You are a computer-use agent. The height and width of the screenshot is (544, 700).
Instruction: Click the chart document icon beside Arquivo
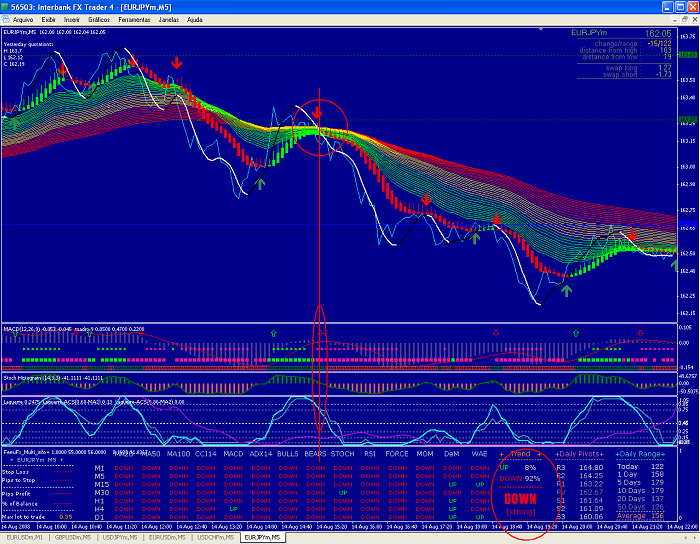tap(5, 20)
